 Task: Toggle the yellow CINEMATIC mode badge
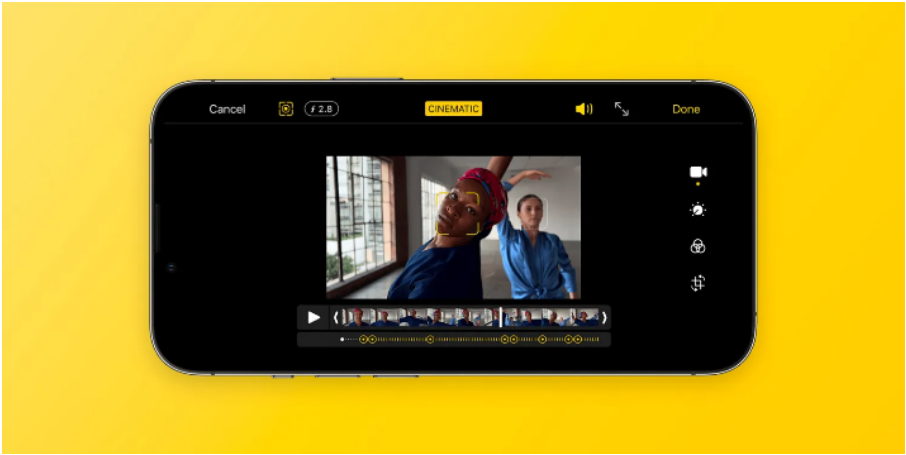coord(453,109)
